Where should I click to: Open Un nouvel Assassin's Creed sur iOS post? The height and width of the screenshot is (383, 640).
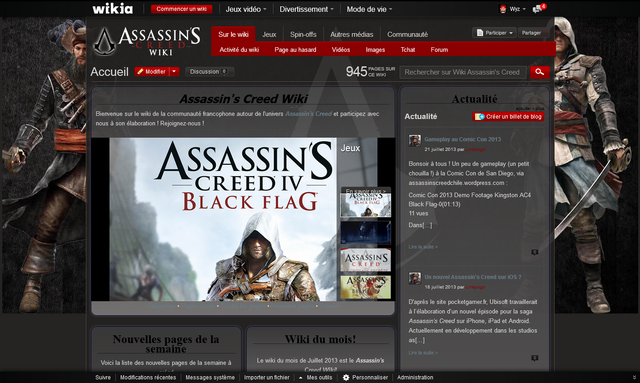473,277
